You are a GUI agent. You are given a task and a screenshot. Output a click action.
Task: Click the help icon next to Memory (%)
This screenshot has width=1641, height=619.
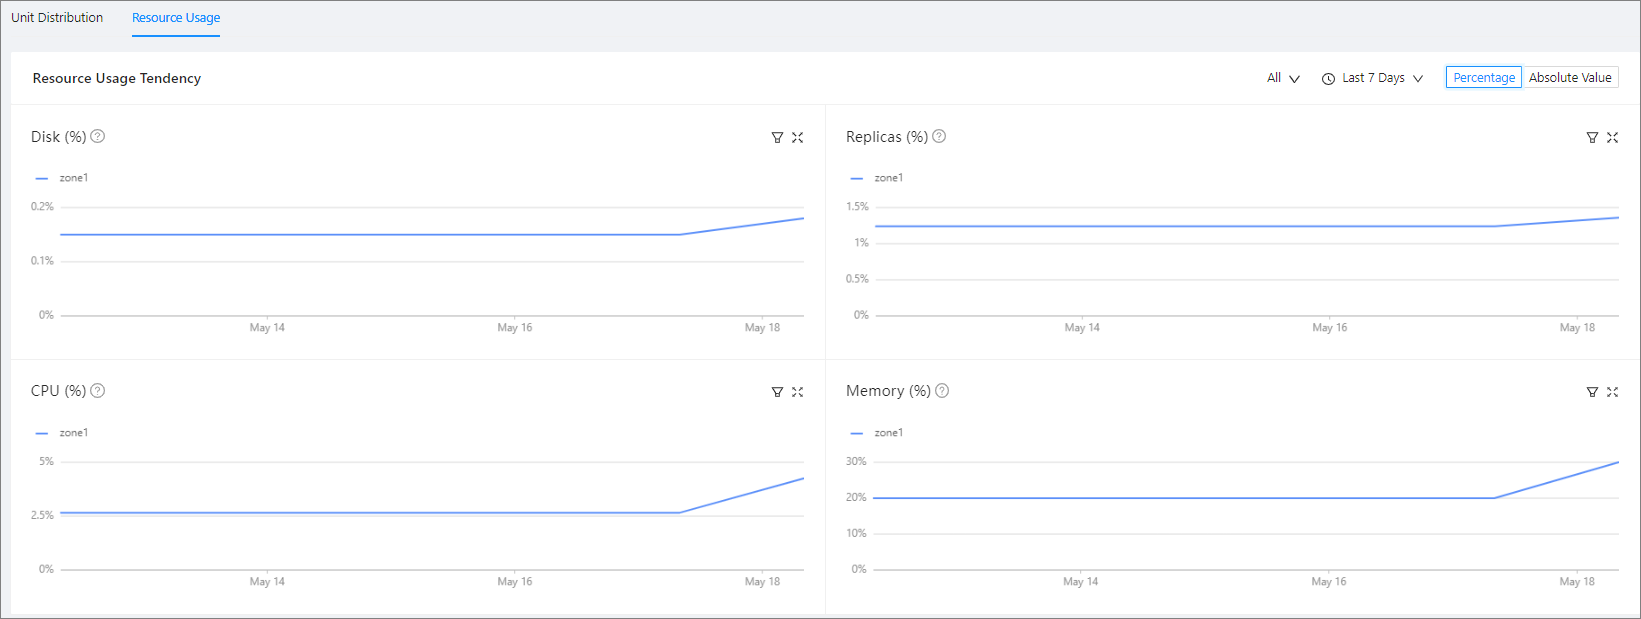(x=942, y=391)
